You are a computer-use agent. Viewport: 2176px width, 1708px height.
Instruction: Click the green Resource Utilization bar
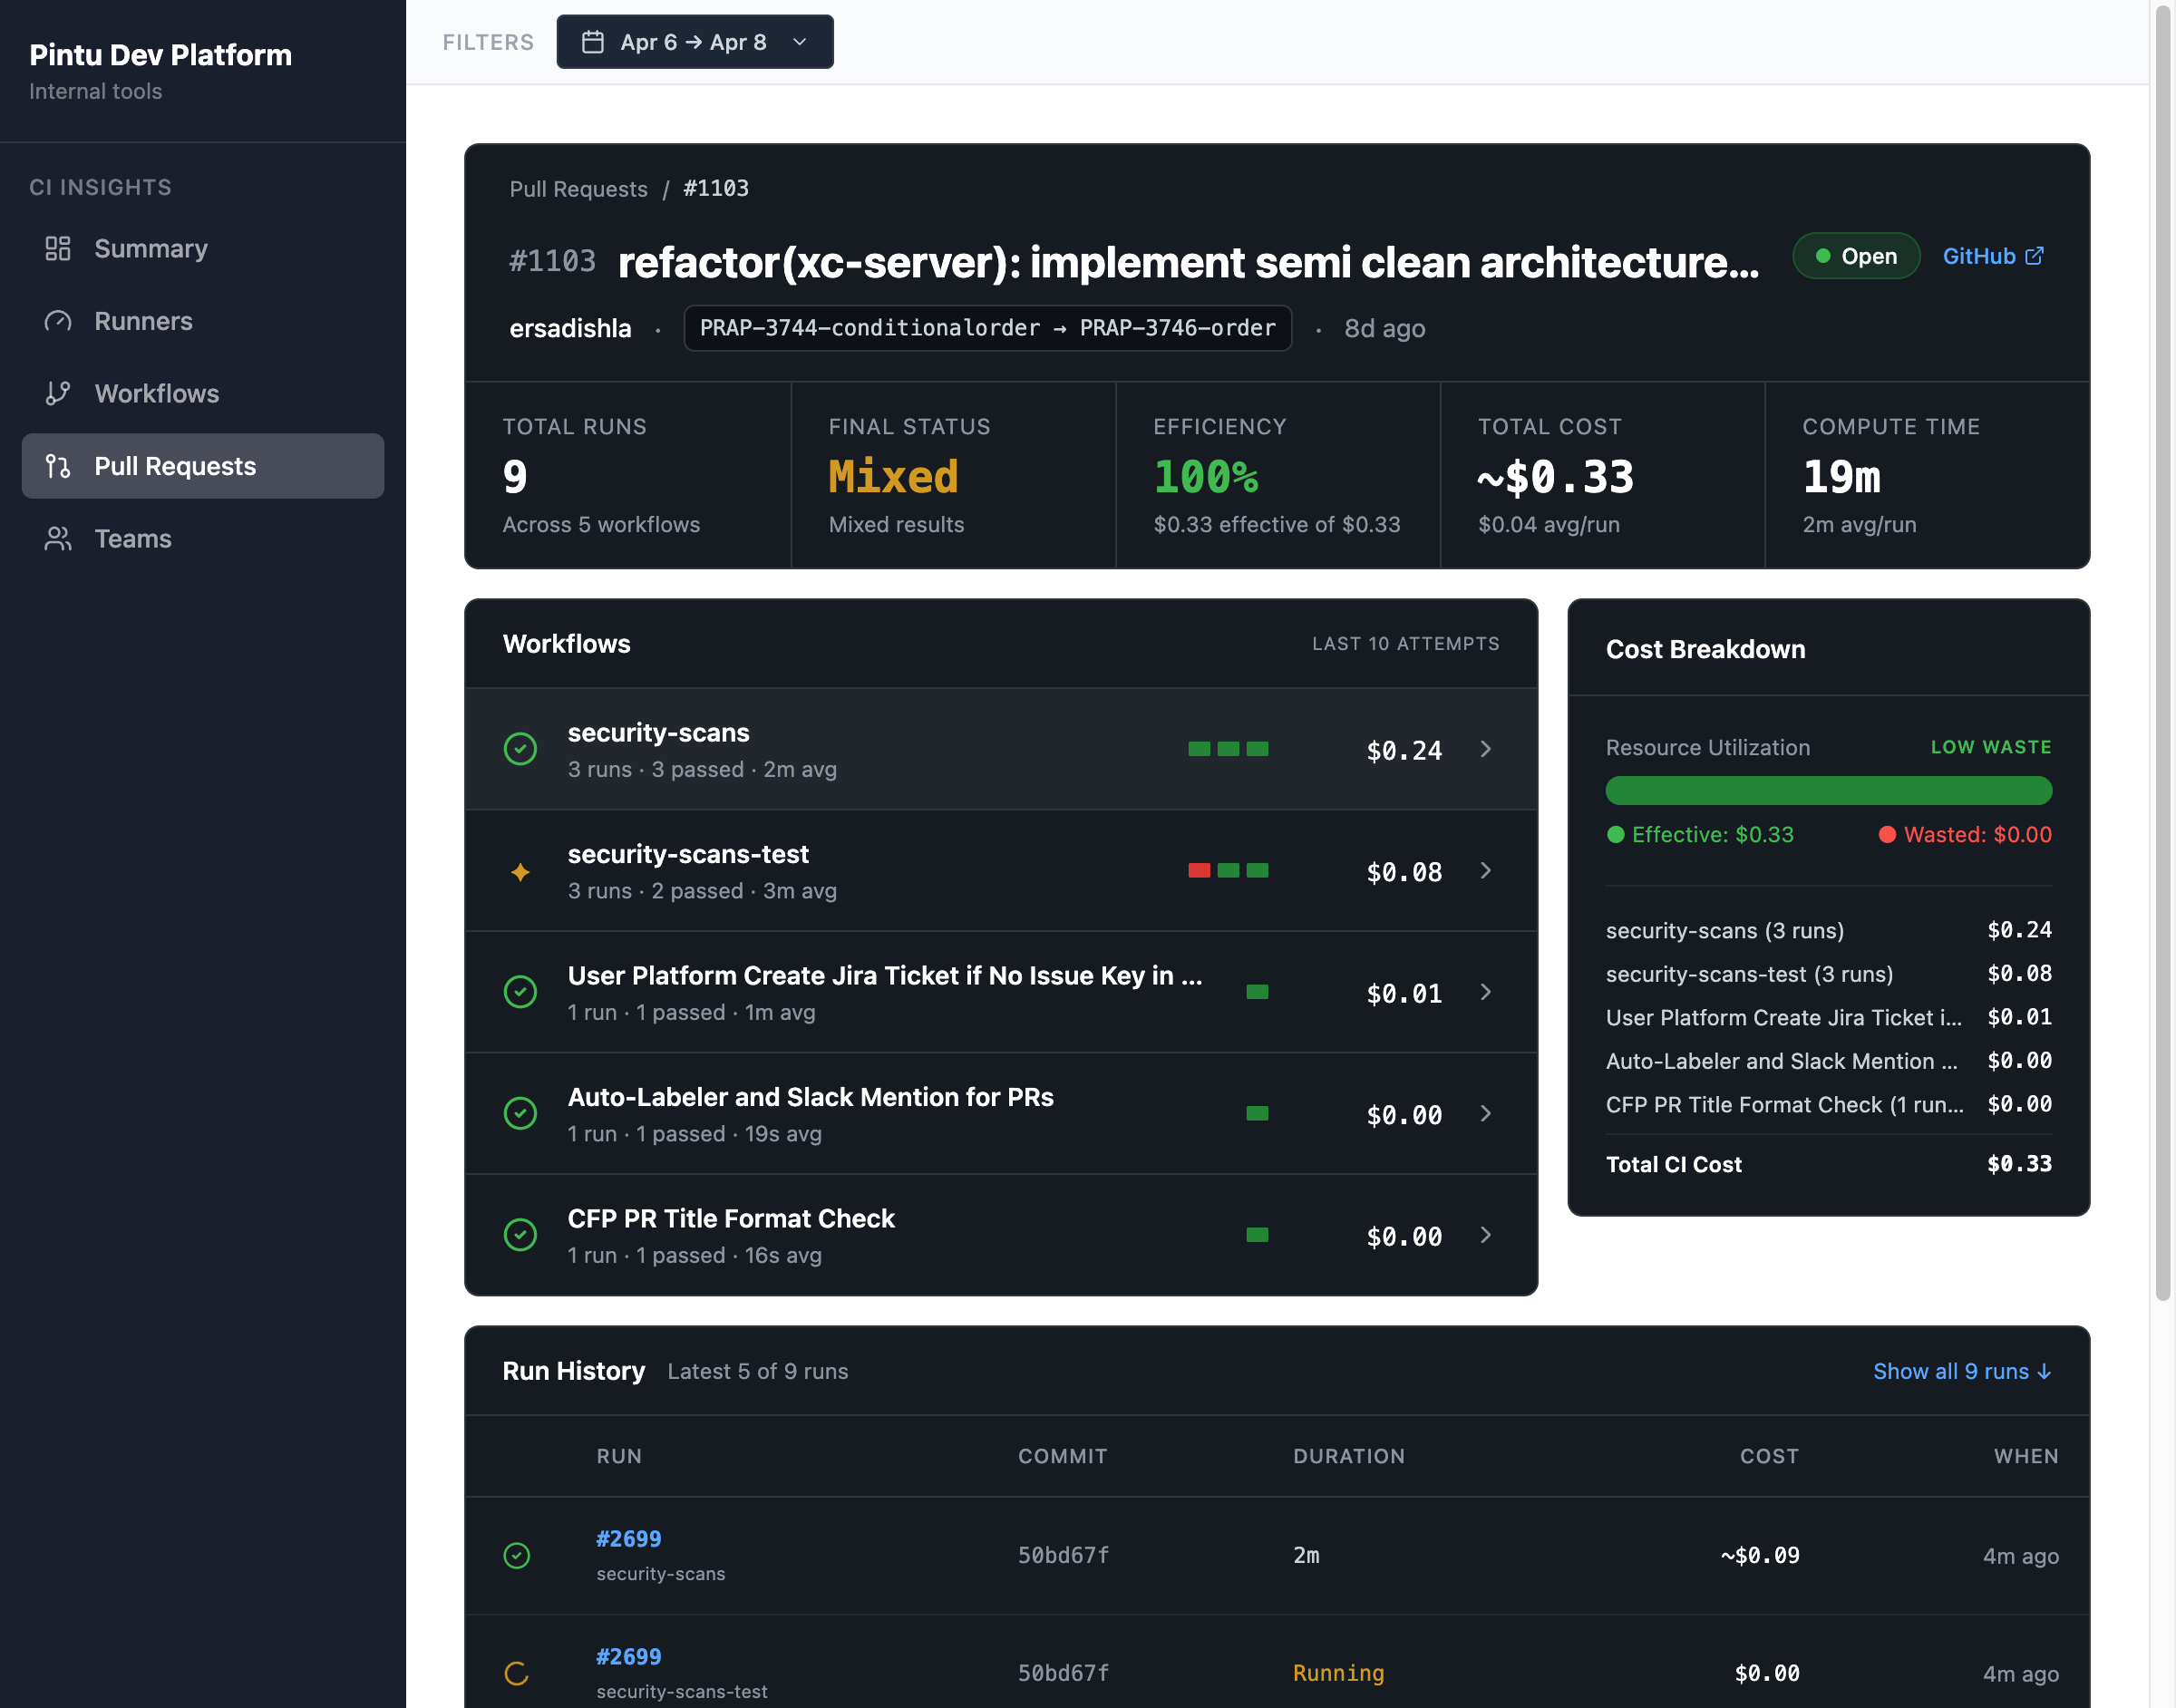[x=1828, y=791]
